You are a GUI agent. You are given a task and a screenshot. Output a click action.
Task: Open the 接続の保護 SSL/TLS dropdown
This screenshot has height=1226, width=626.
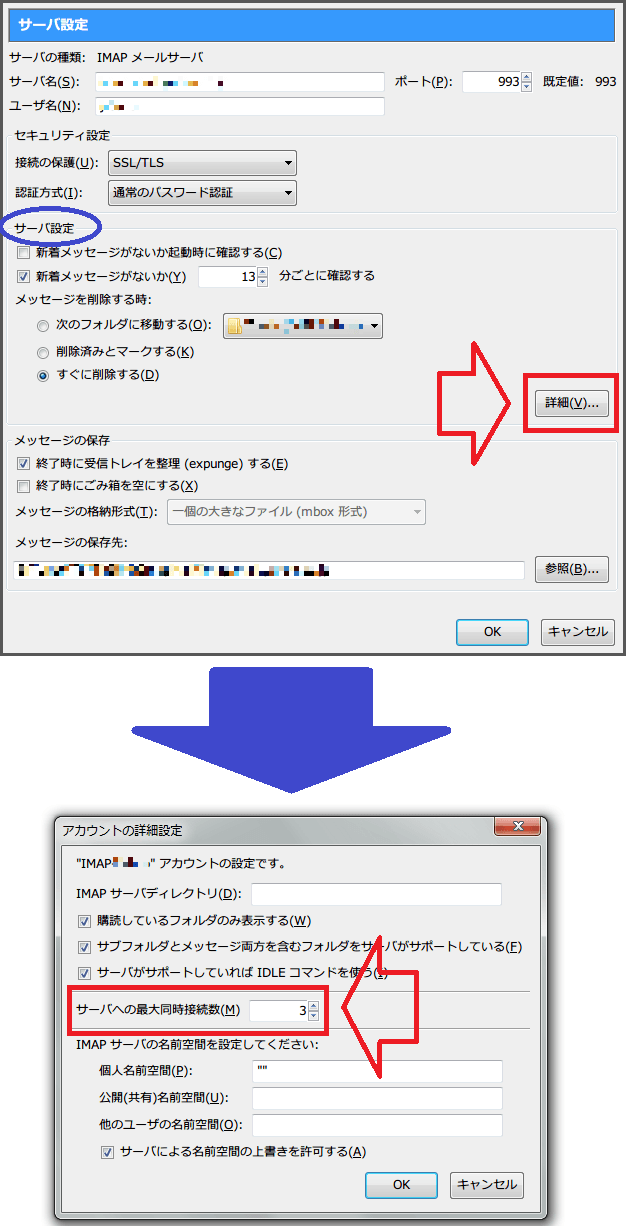202,163
